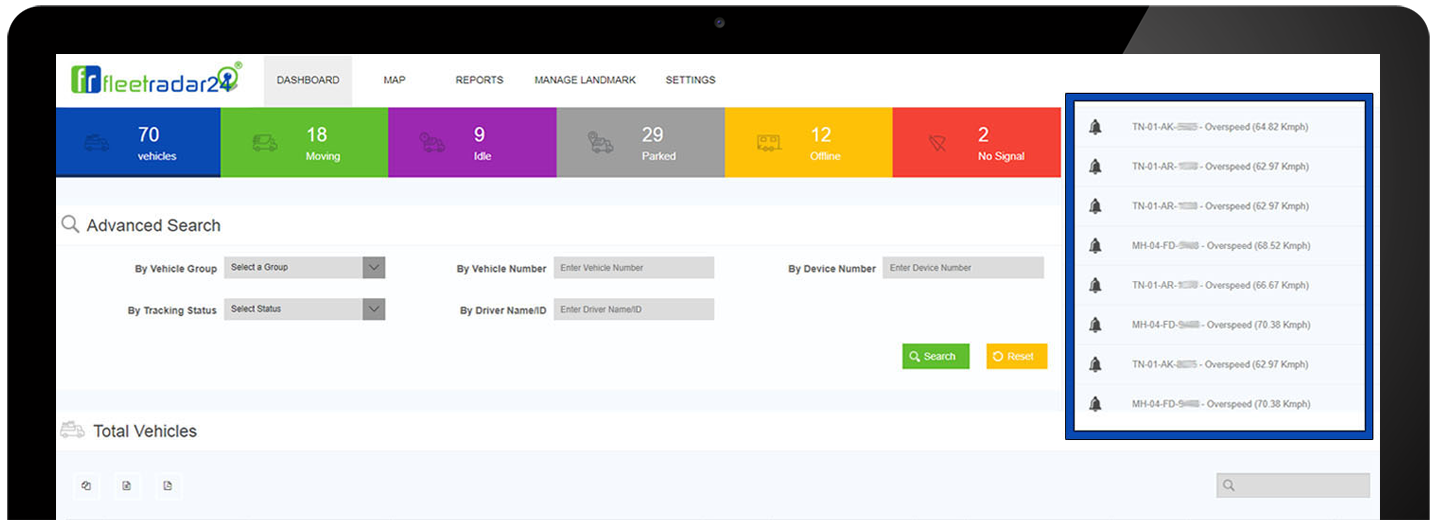Click the bell icon for the 66.67 Kmph overspeed alert

[1095, 285]
